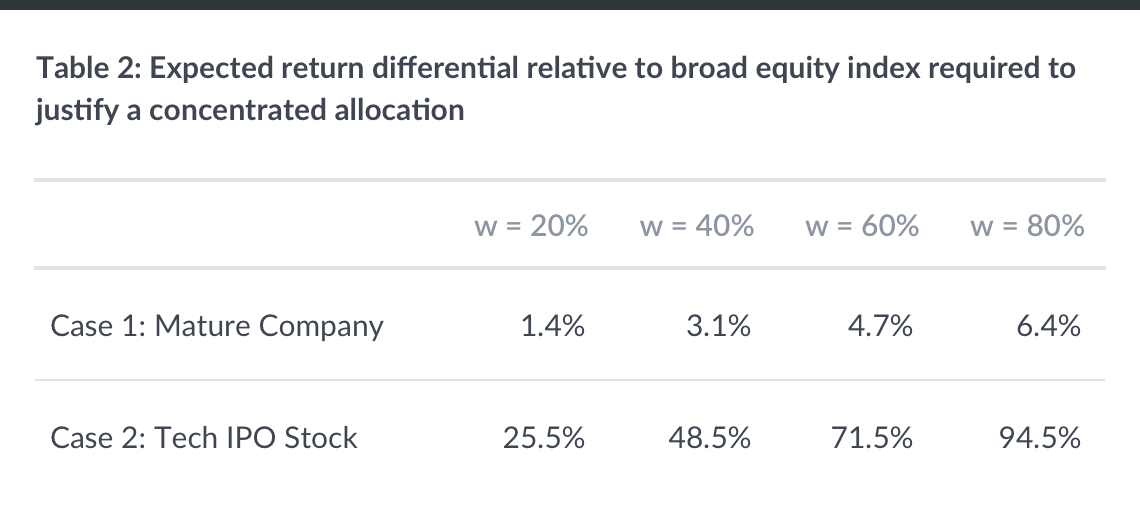Select the 6.4% cell in Case 1 row

[1049, 325]
